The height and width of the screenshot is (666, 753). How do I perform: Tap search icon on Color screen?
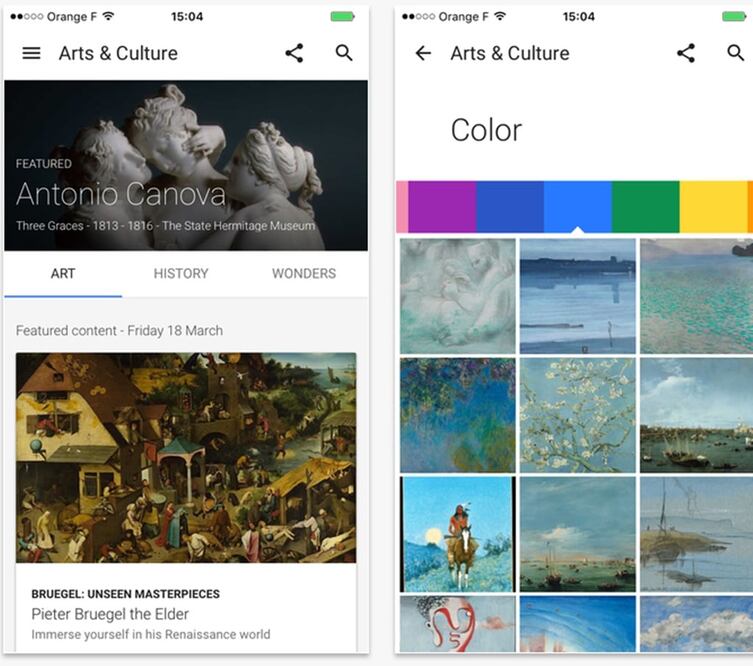[x=736, y=53]
